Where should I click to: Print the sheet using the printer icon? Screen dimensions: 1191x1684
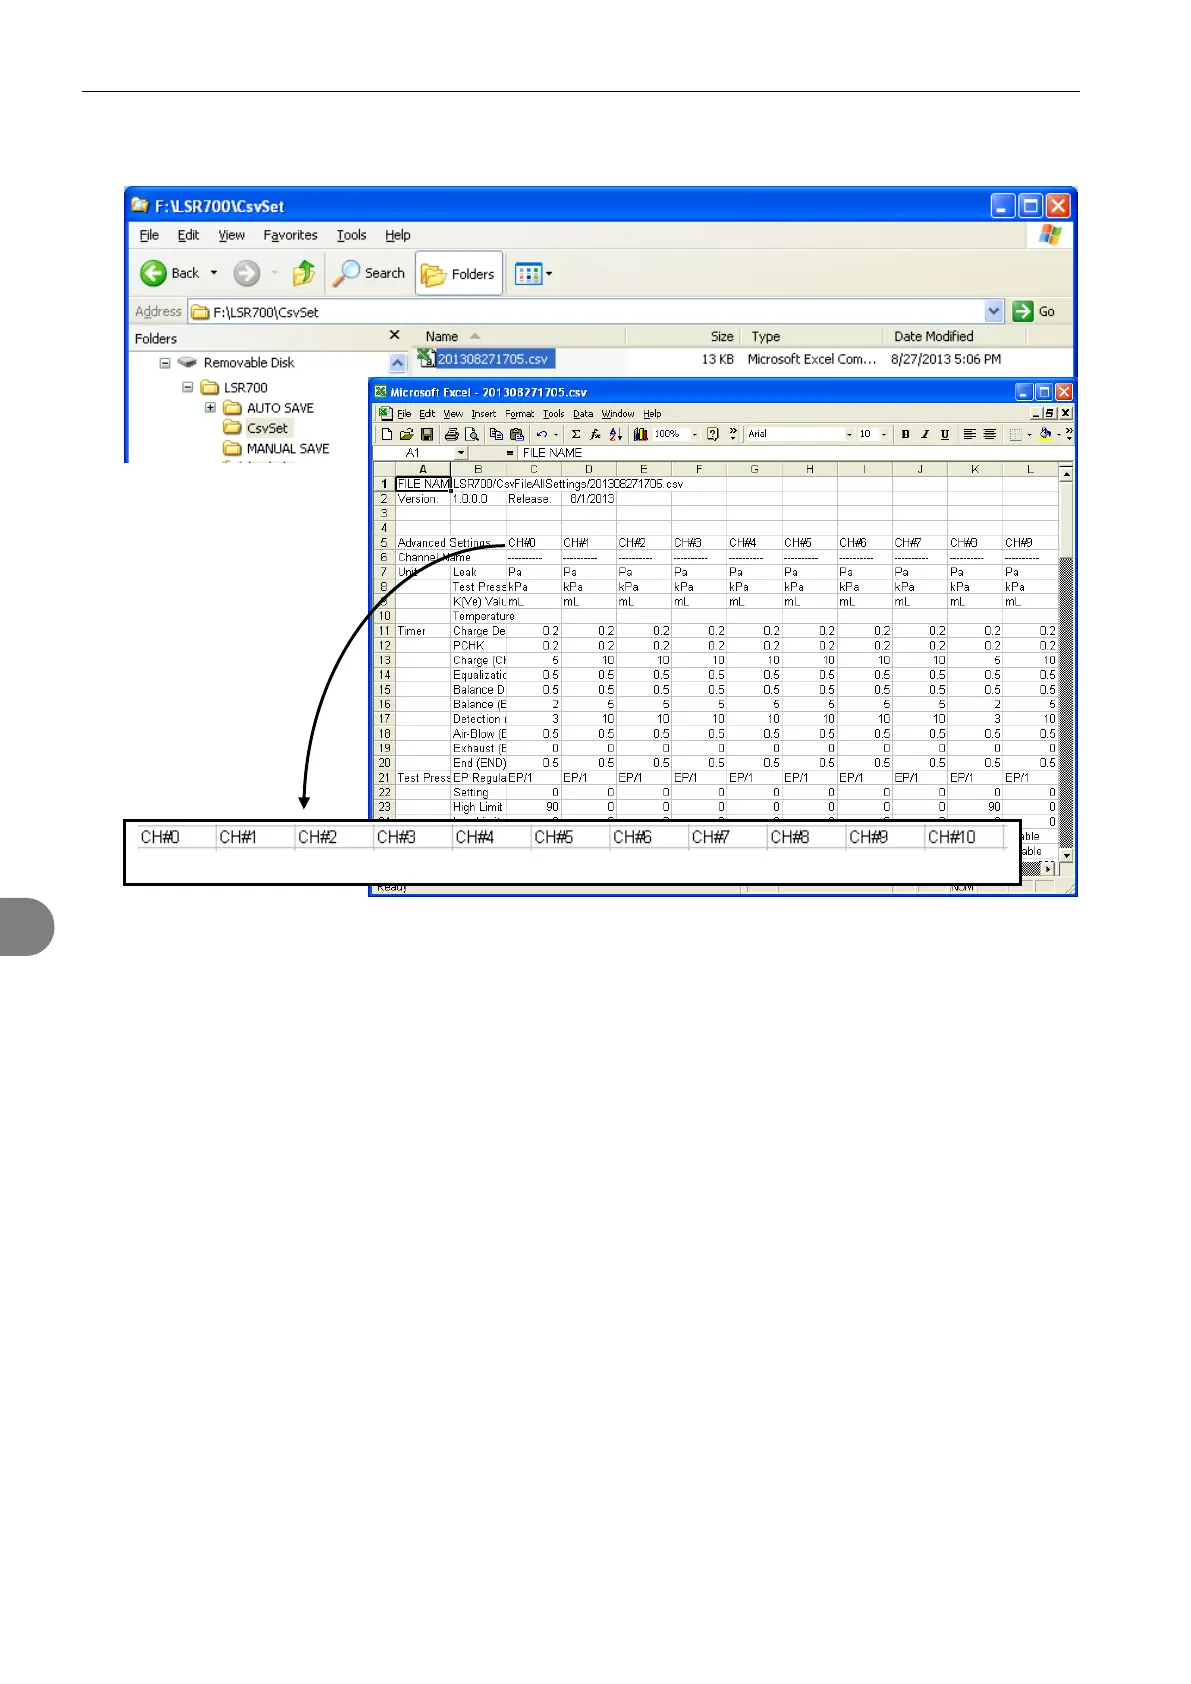tap(452, 434)
